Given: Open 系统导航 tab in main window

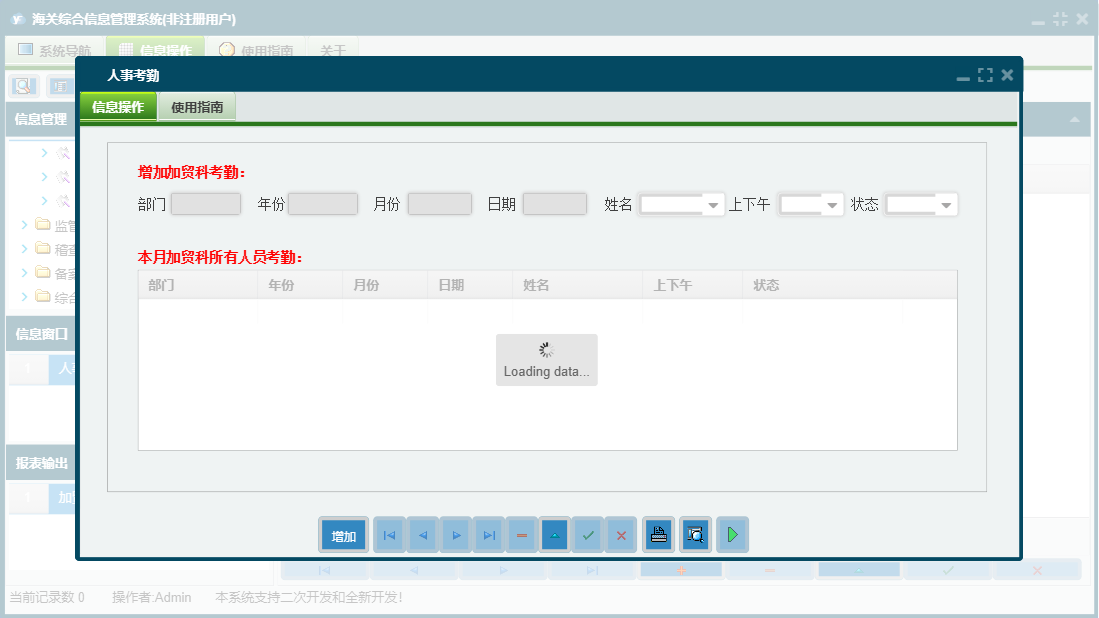Looking at the screenshot, I should tap(55, 50).
